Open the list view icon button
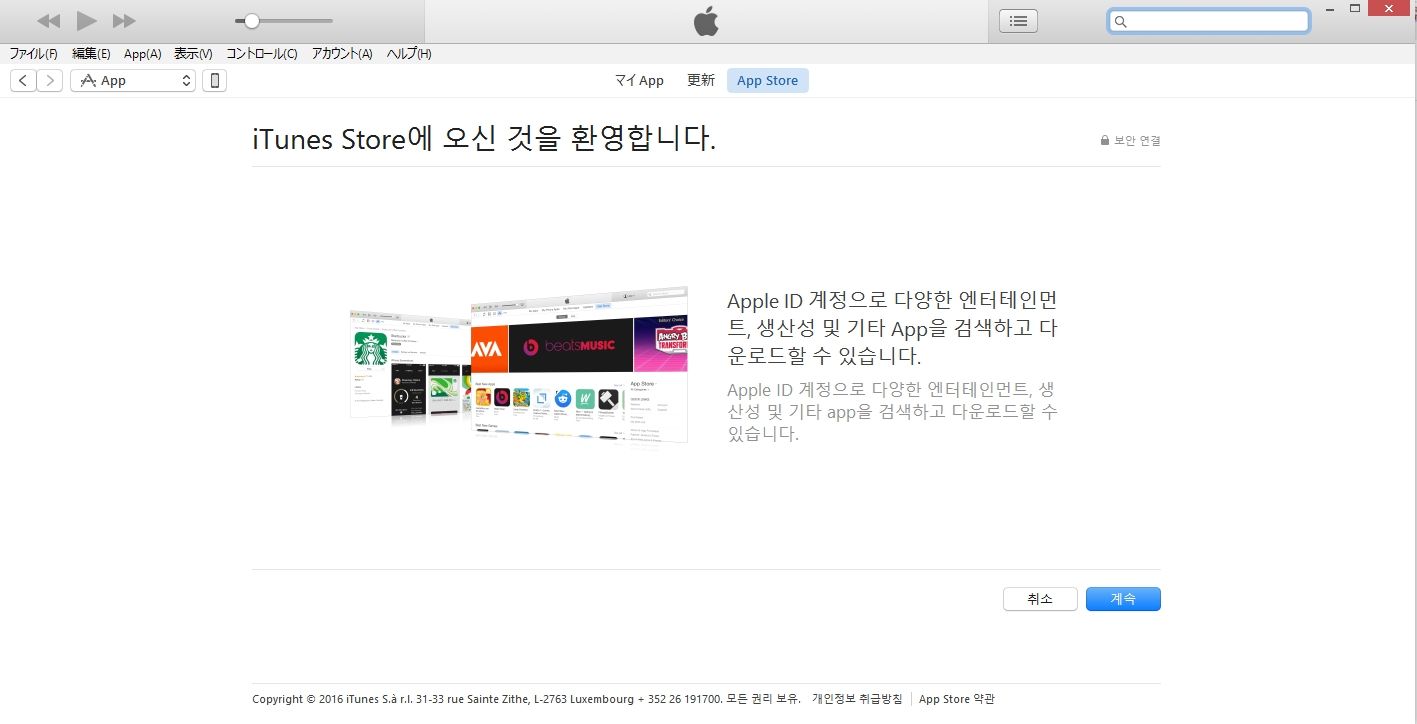The width and height of the screenshot is (1417, 724). coord(1018,21)
